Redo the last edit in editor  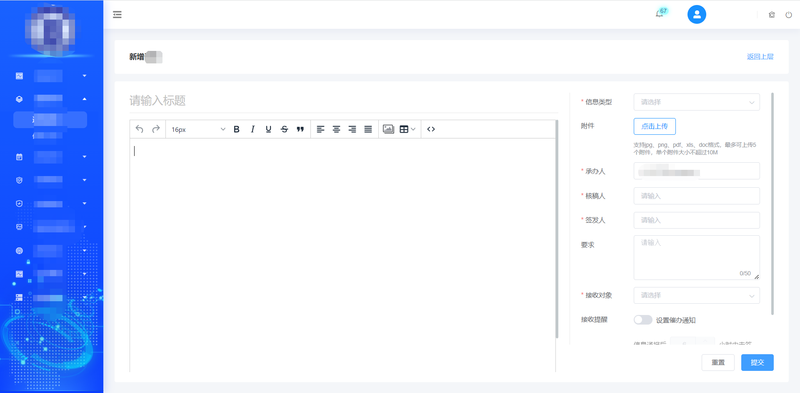pos(156,129)
